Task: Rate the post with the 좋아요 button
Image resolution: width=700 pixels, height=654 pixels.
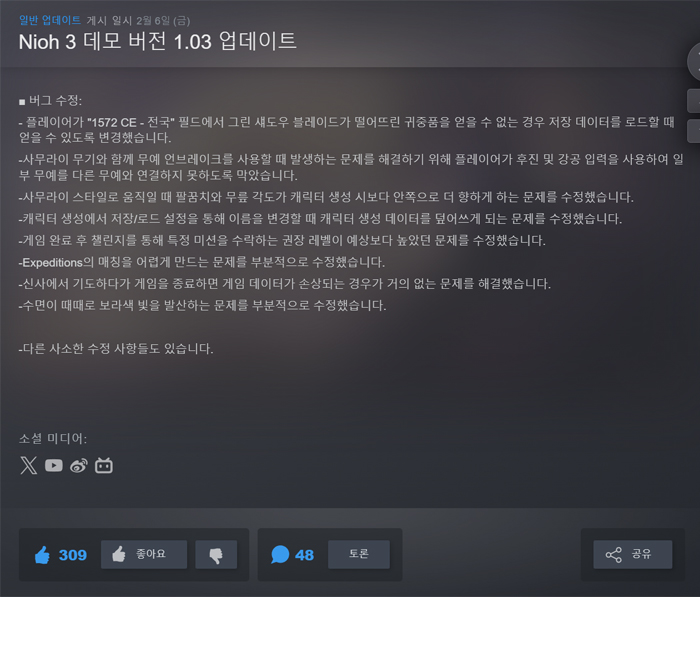Action: pos(144,554)
